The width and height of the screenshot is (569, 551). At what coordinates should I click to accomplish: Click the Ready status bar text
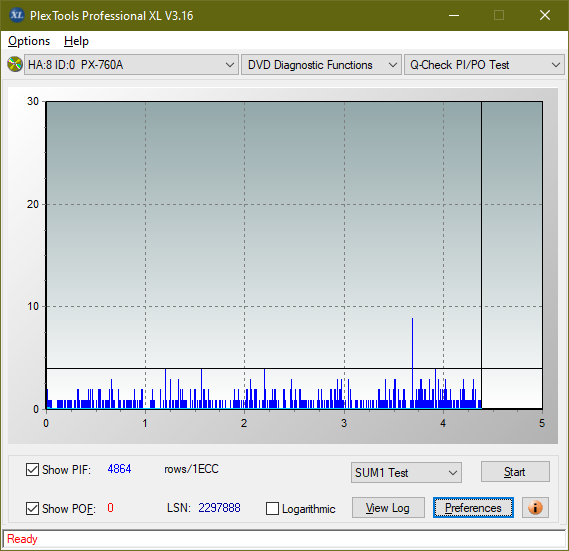(x=22, y=539)
